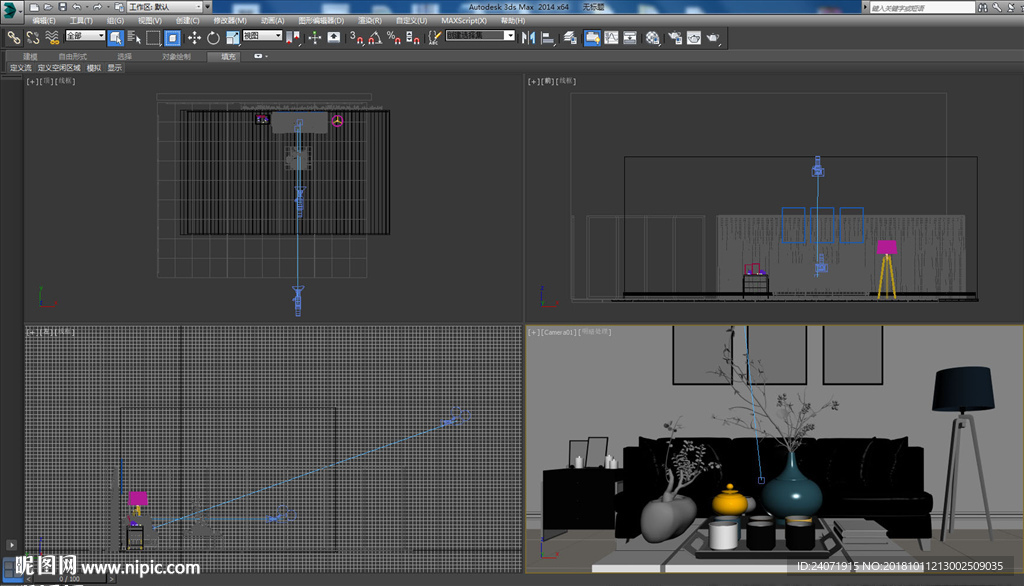Click the Render Production teapot icon
Screen dimensions: 1024x586
(713, 38)
